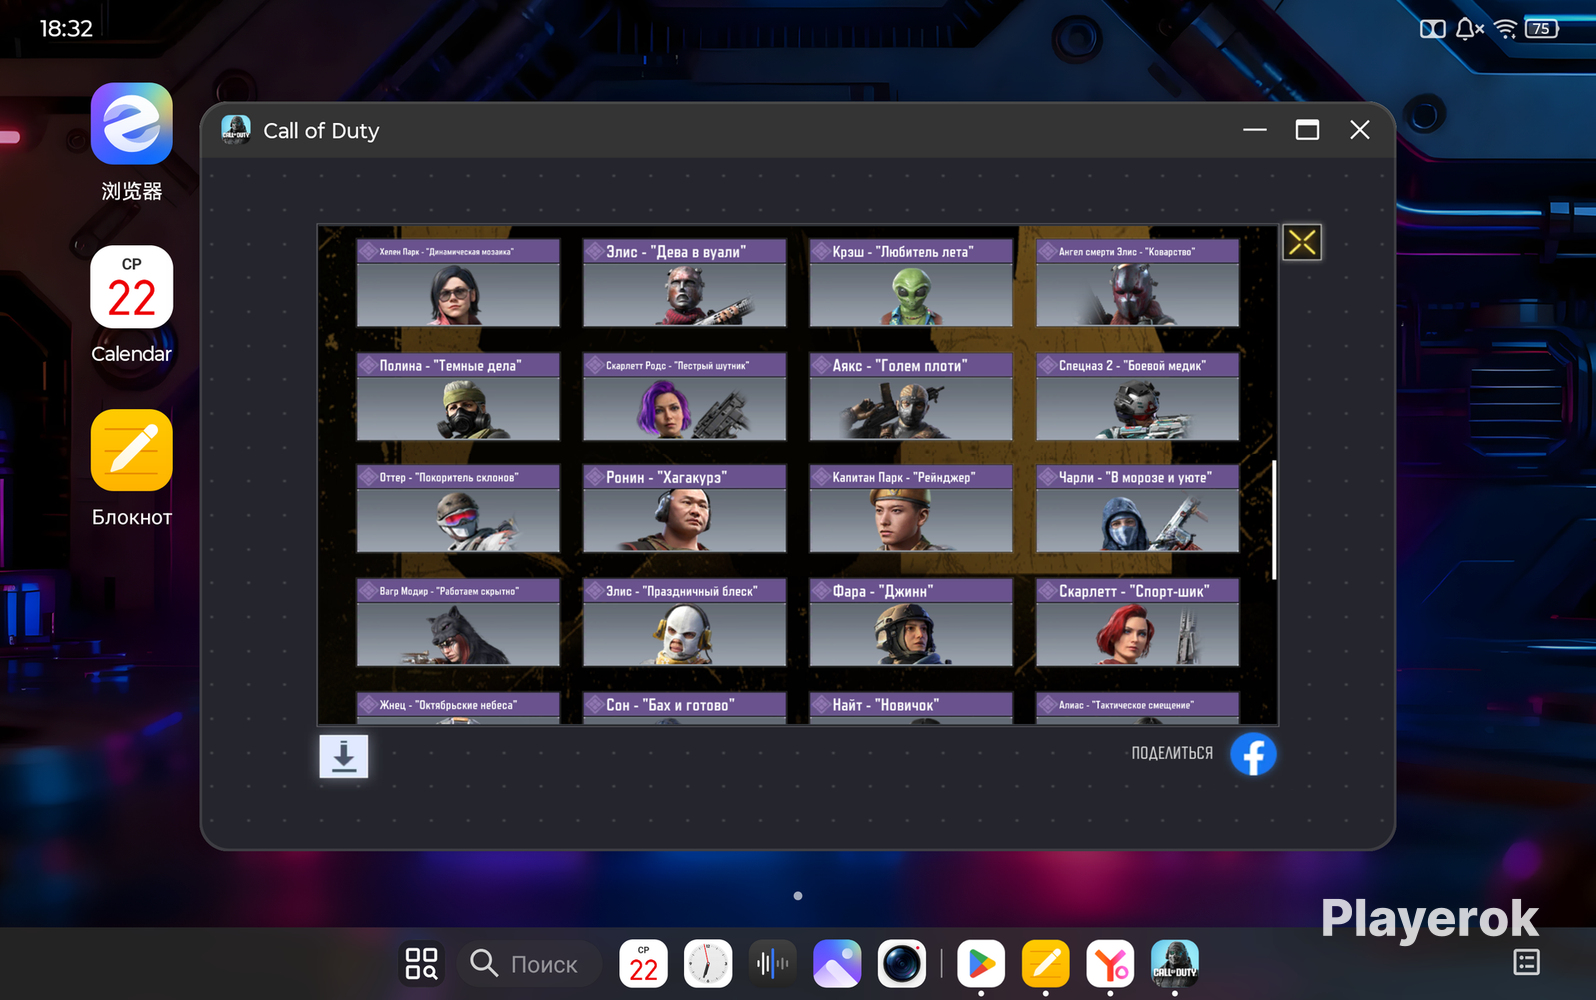Screen dimensions: 1596x1000
Task: Open the Calendar icon on the desktop
Action: 131,287
